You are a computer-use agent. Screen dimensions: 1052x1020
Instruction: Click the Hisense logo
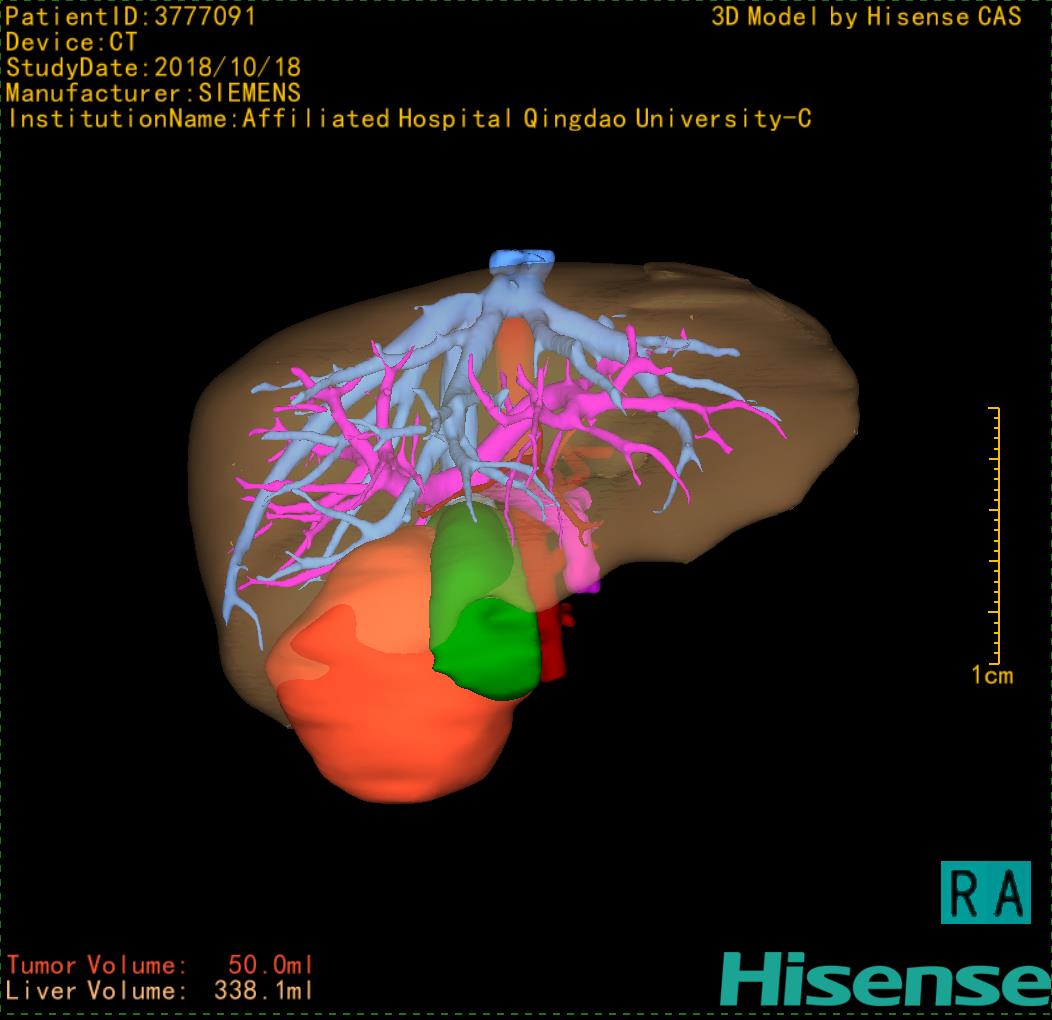tap(886, 979)
